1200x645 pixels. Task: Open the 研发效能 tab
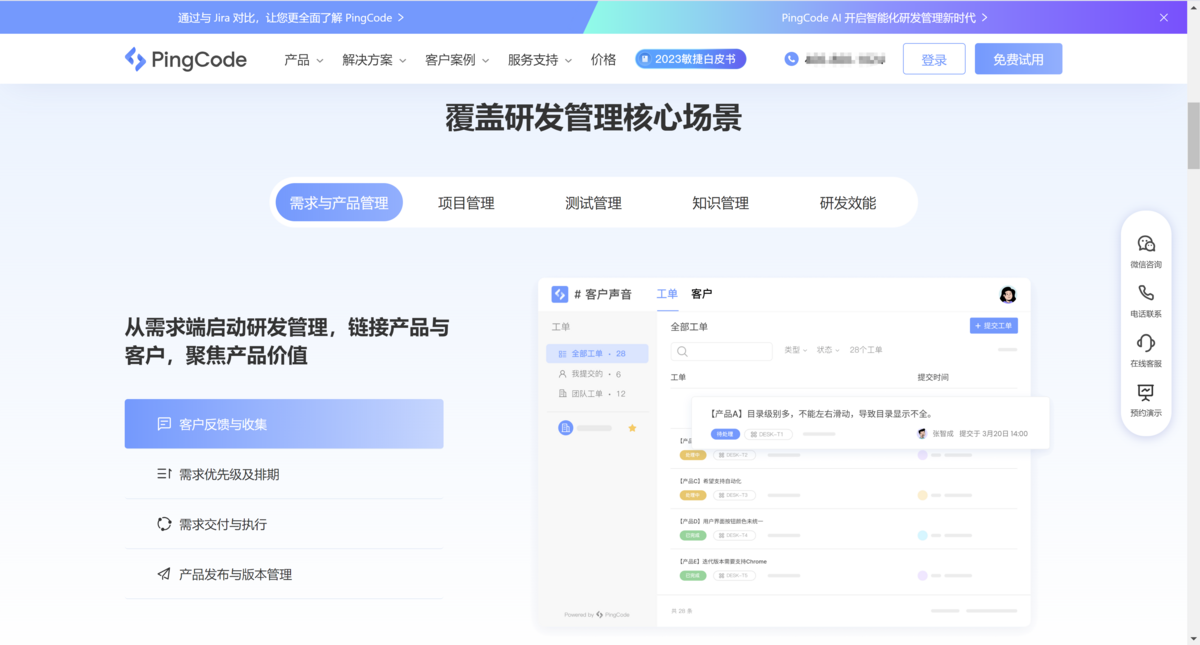pyautogui.click(x=848, y=202)
